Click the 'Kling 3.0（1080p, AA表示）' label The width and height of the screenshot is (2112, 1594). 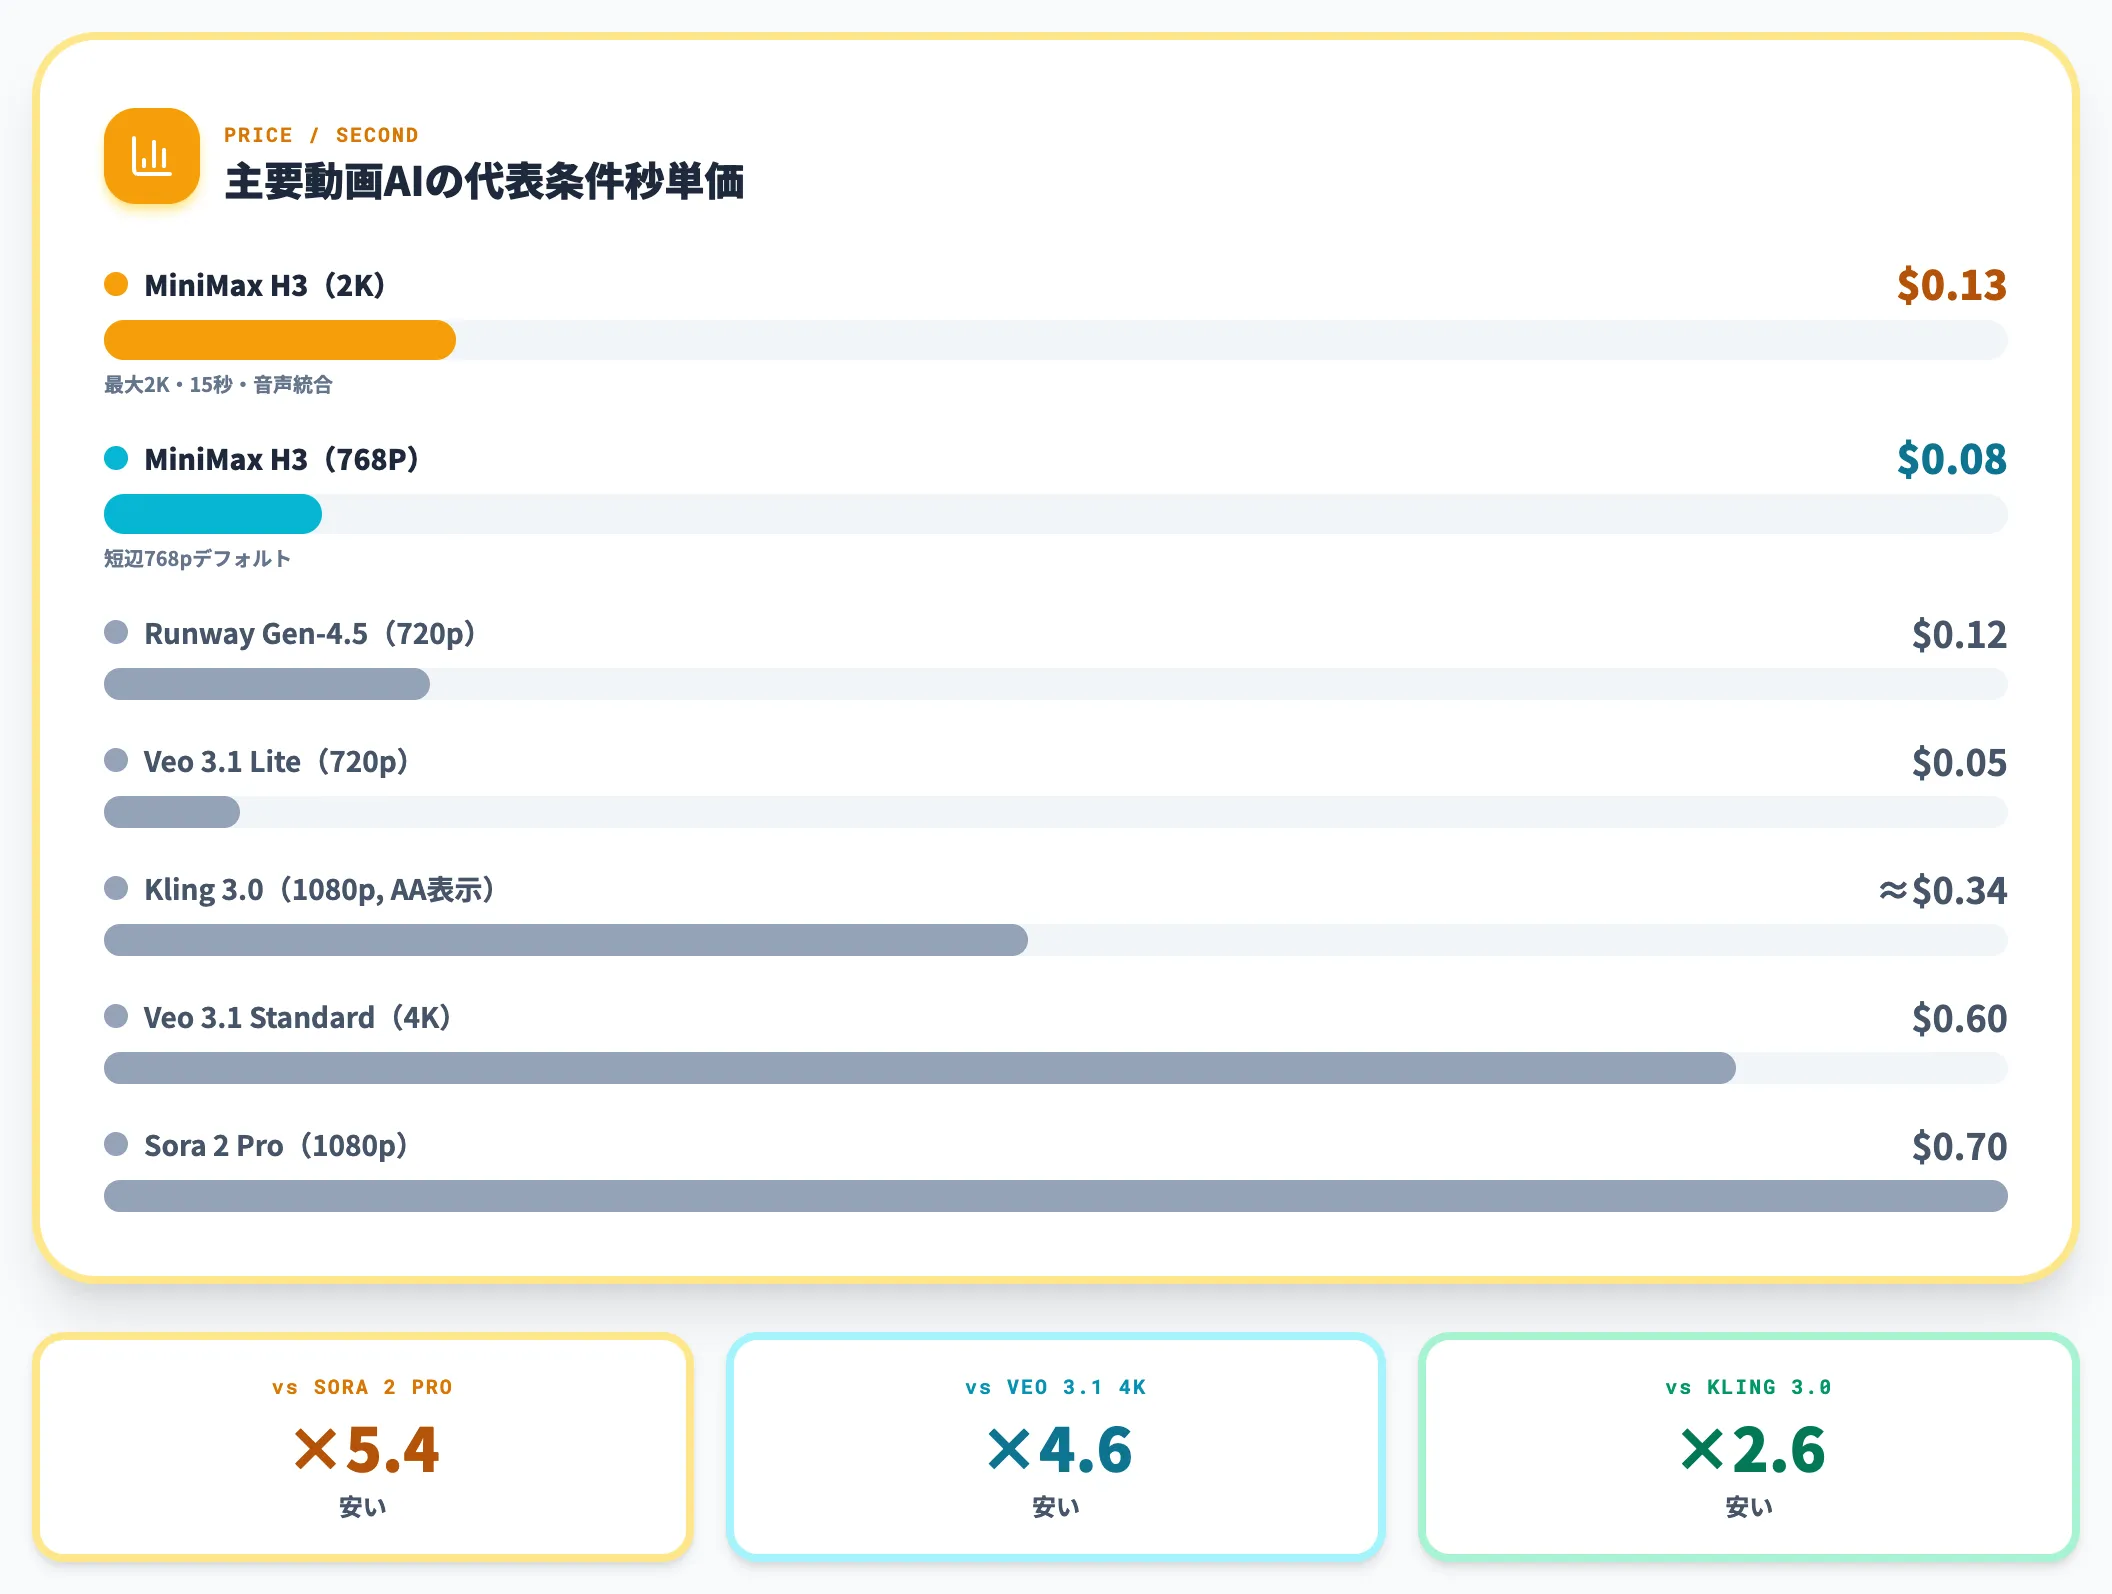tap(320, 889)
